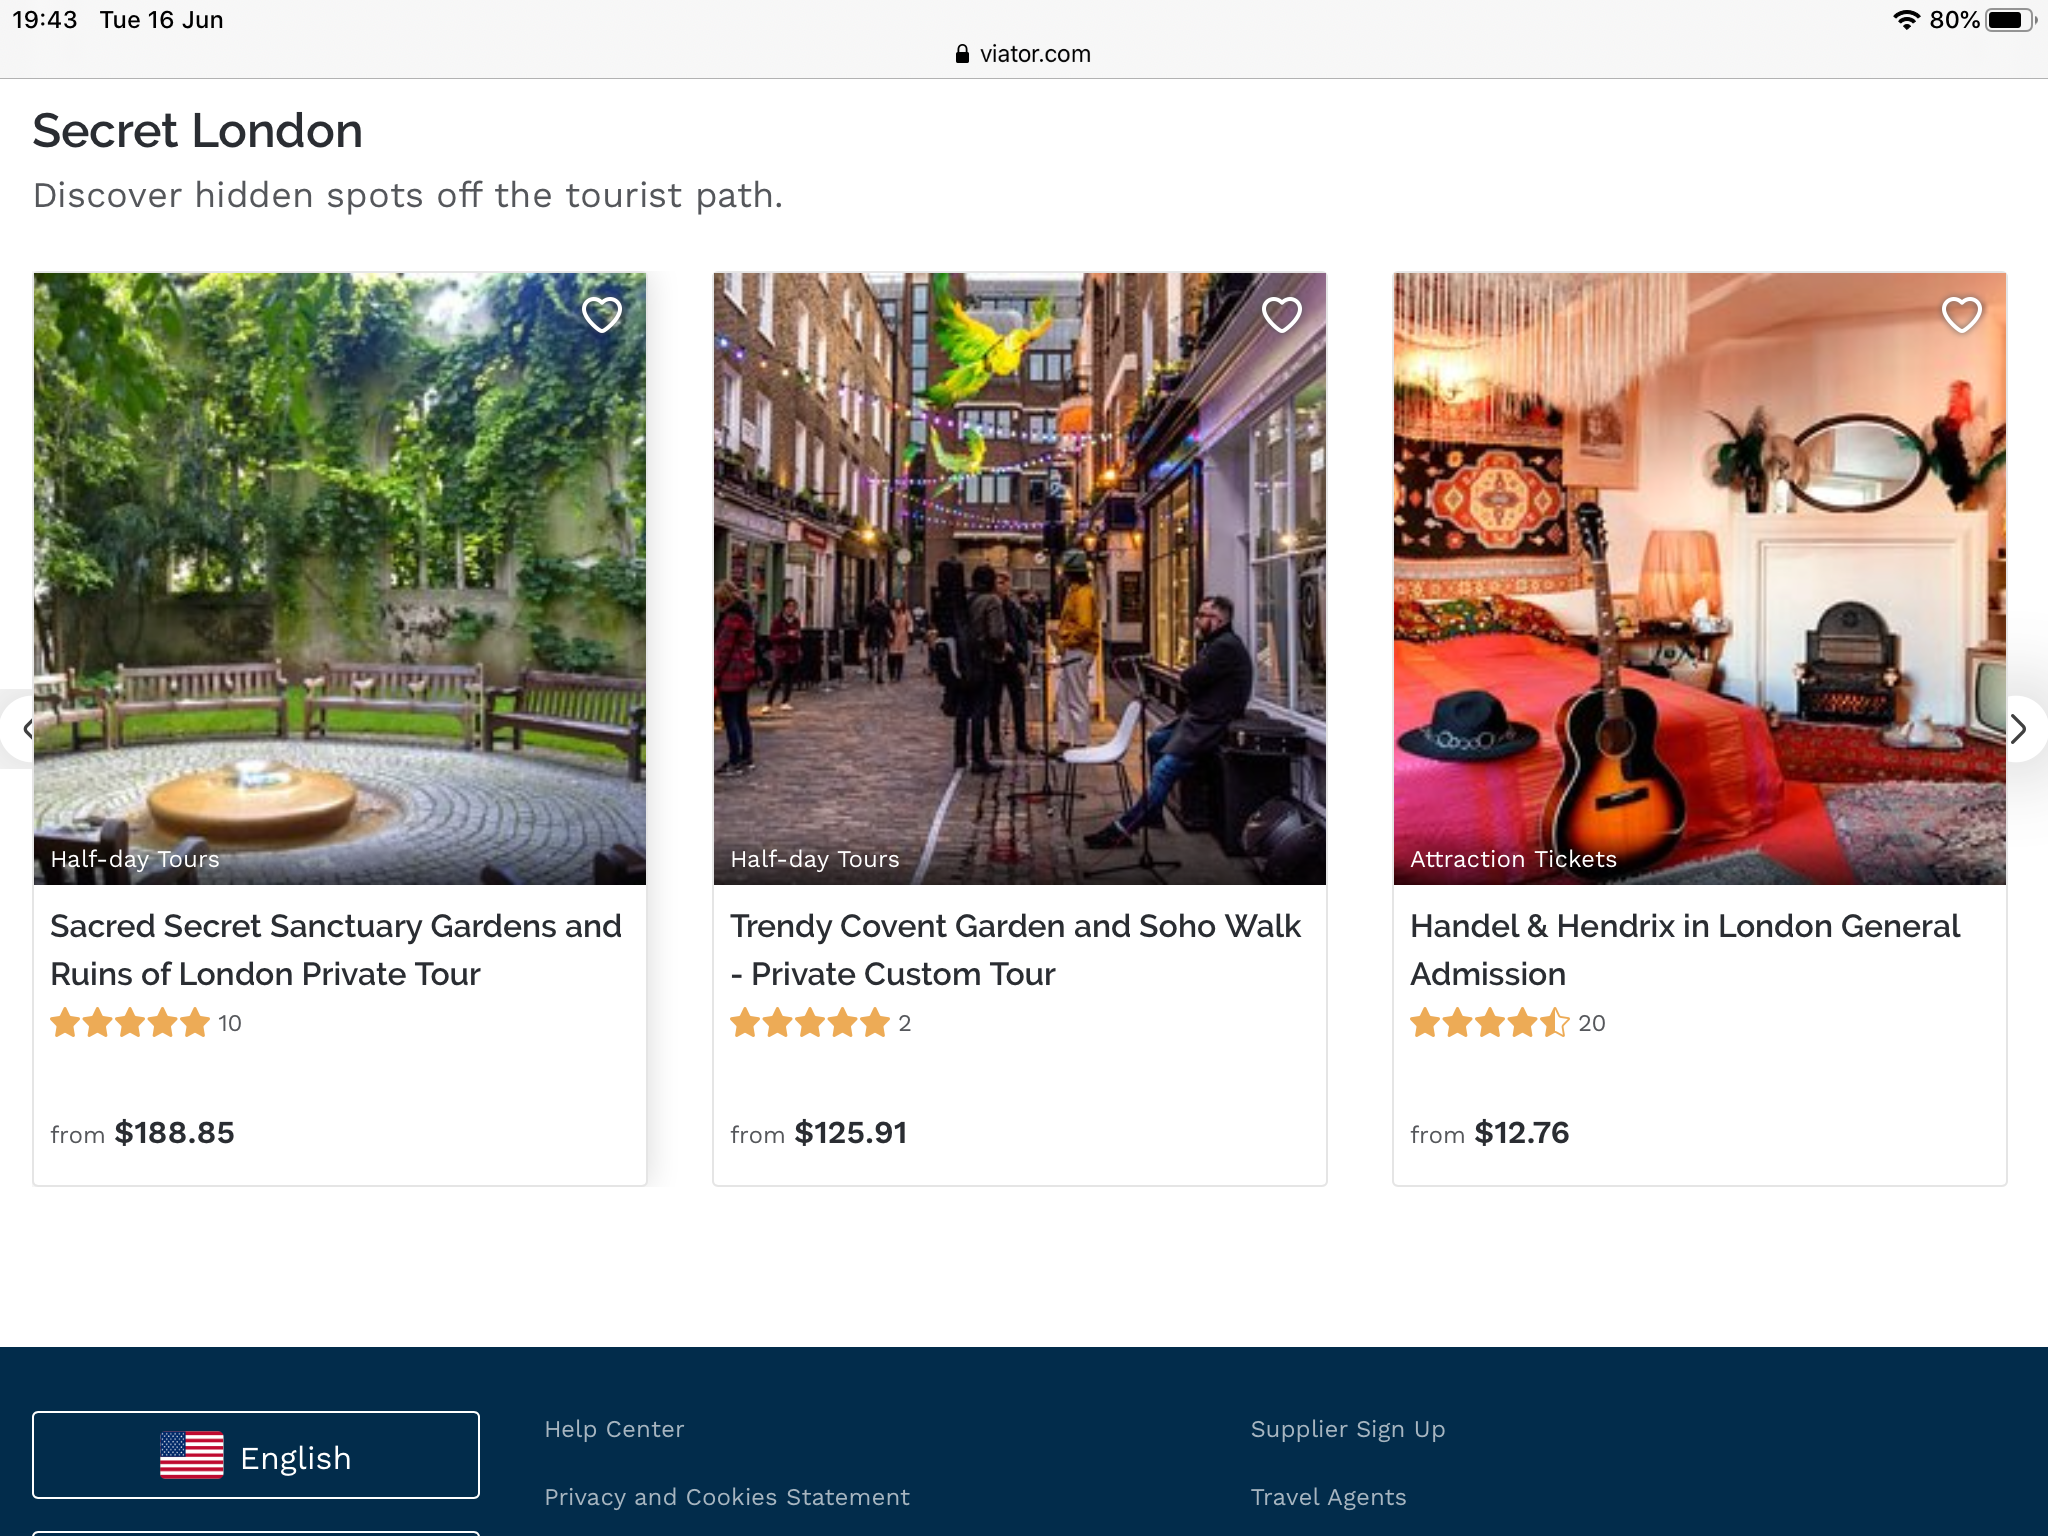This screenshot has height=1536, width=2048.
Task: Click the next carousel arrow
Action: coord(2018,729)
